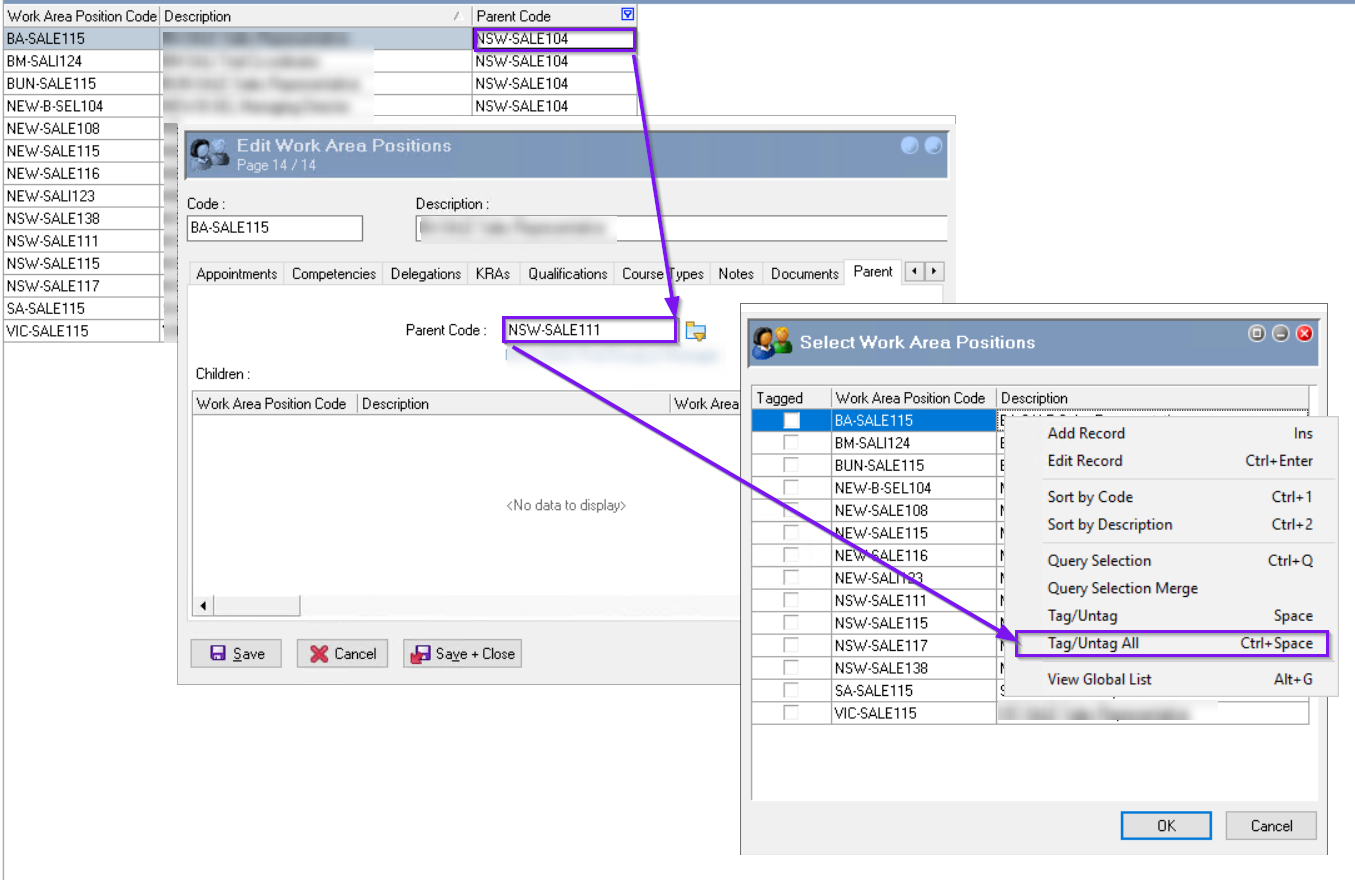
Task: Check the Tagged box for VIC-SALE115
Action: pyautogui.click(x=791, y=713)
